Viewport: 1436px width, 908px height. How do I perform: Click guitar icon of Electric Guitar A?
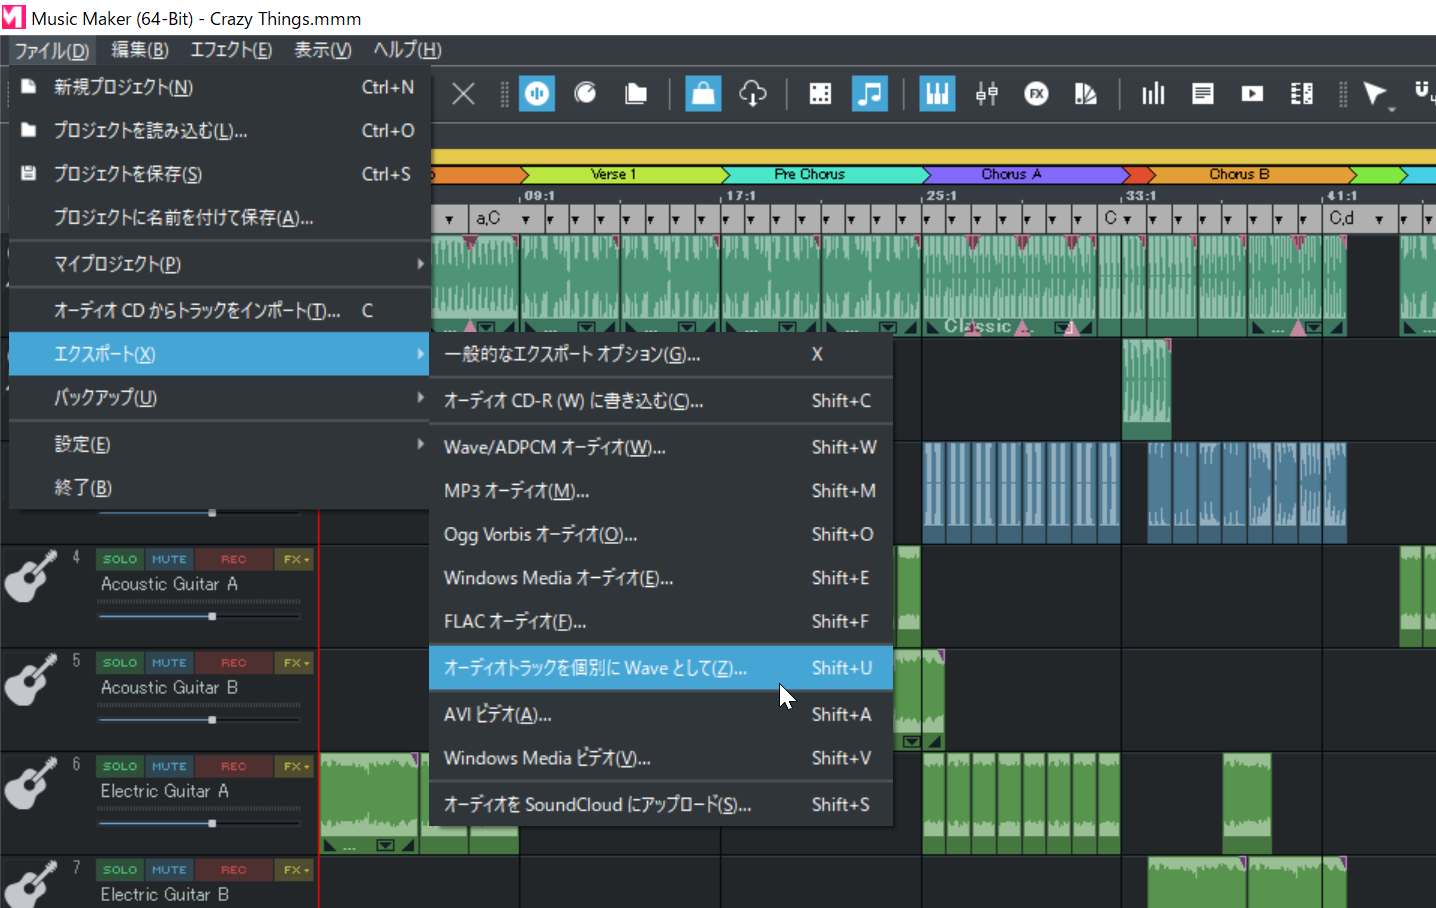coord(31,784)
